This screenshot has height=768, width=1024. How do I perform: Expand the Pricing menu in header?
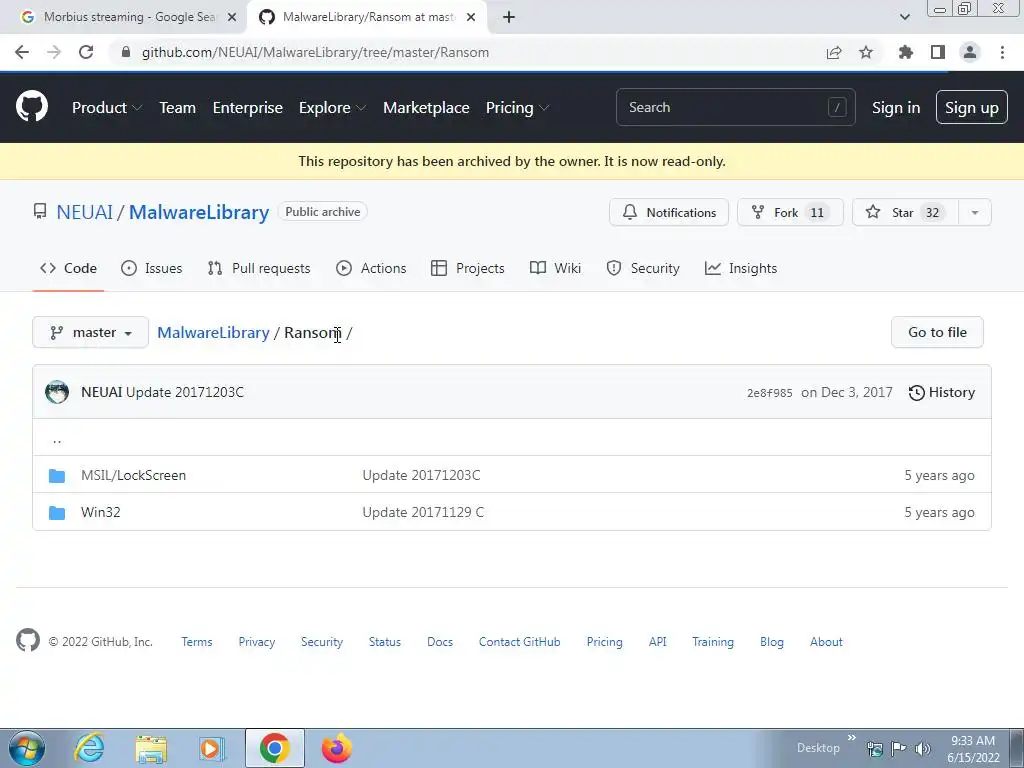[x=517, y=108]
